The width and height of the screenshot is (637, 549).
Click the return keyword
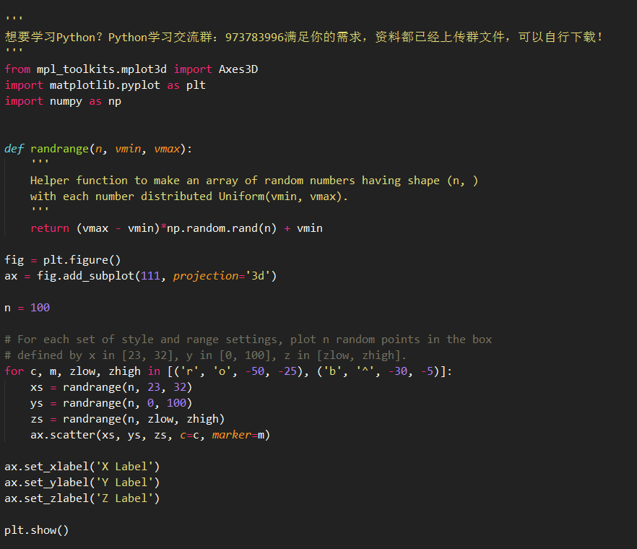(x=49, y=228)
